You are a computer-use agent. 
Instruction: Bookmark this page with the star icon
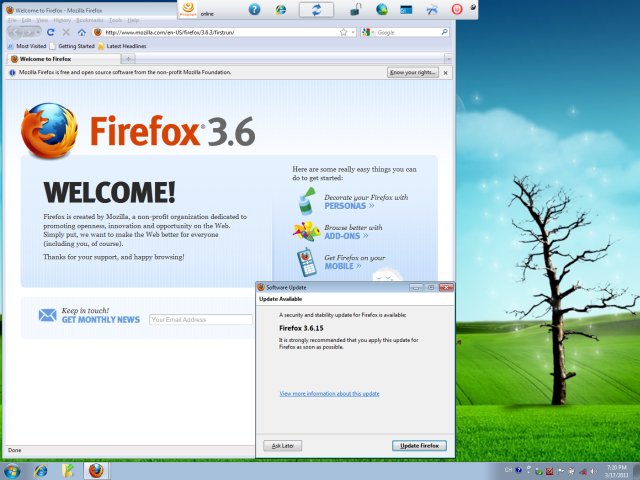343,32
